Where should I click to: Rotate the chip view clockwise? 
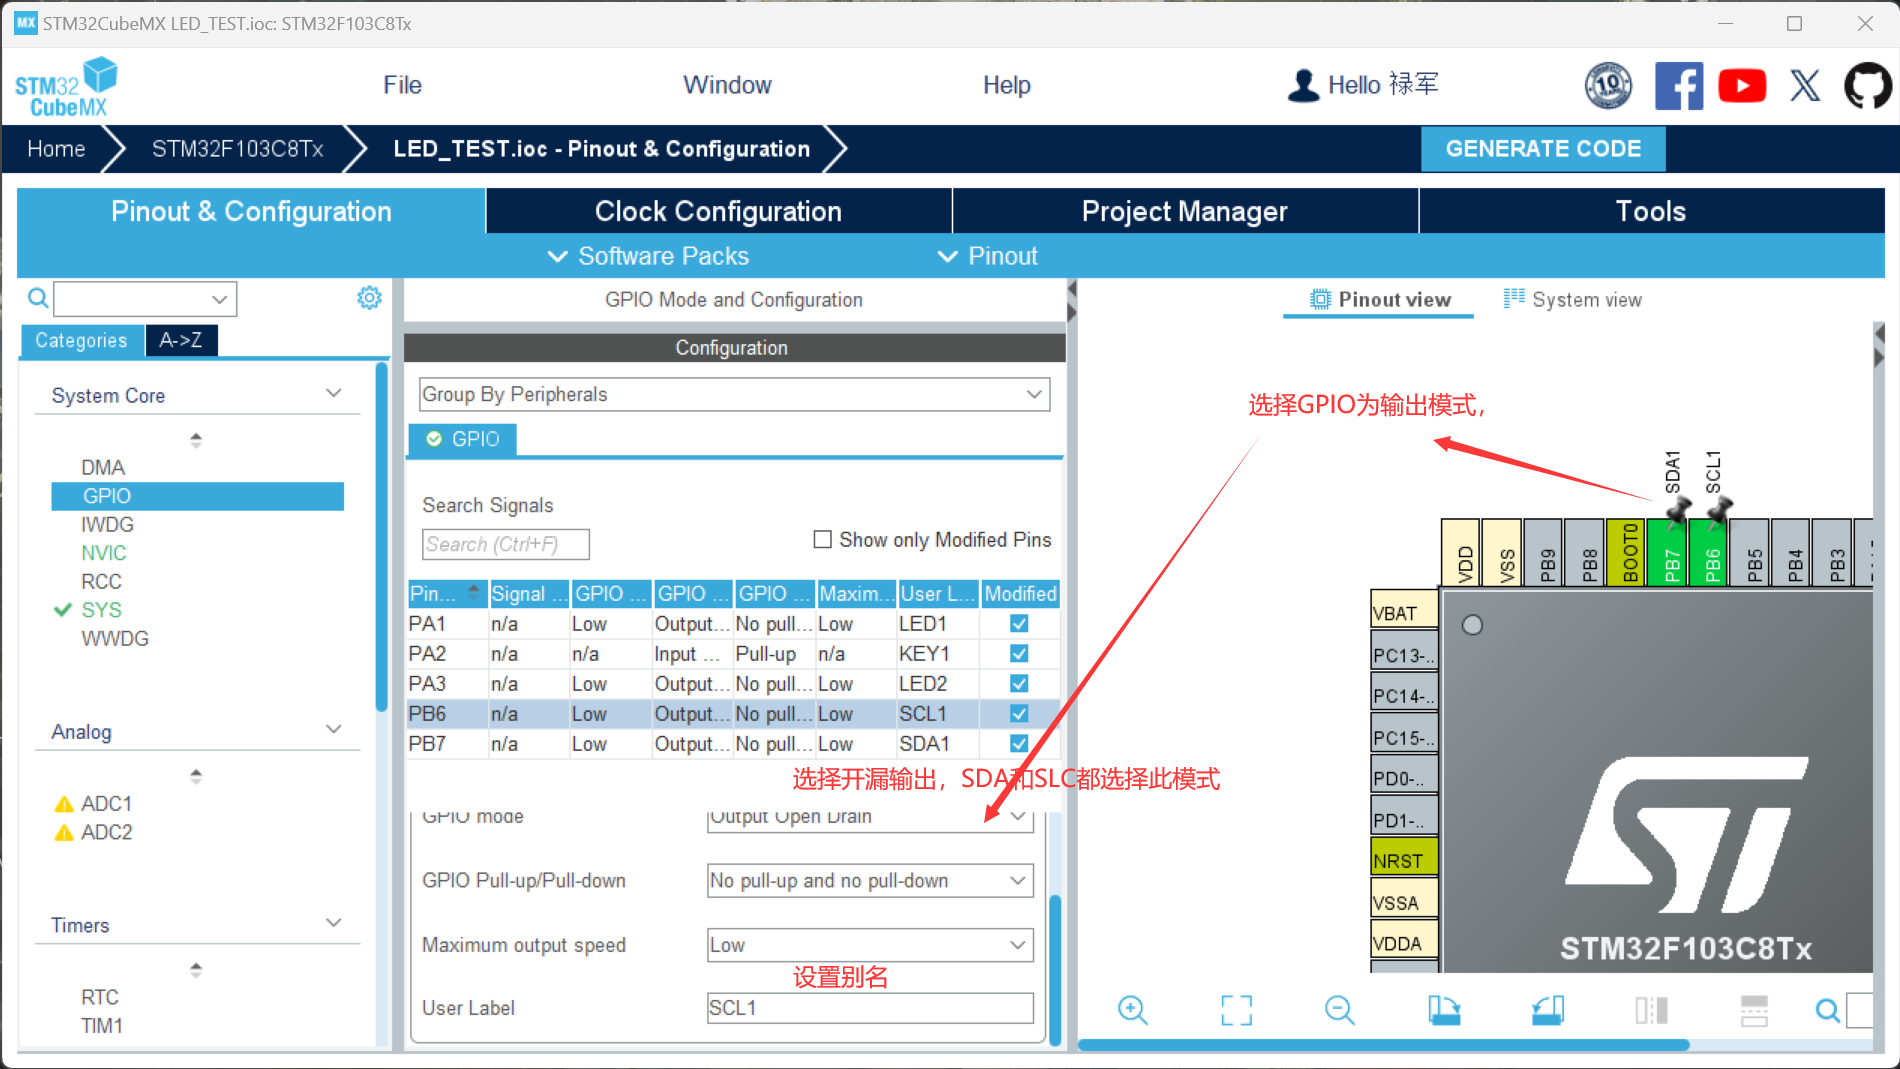[1443, 1010]
